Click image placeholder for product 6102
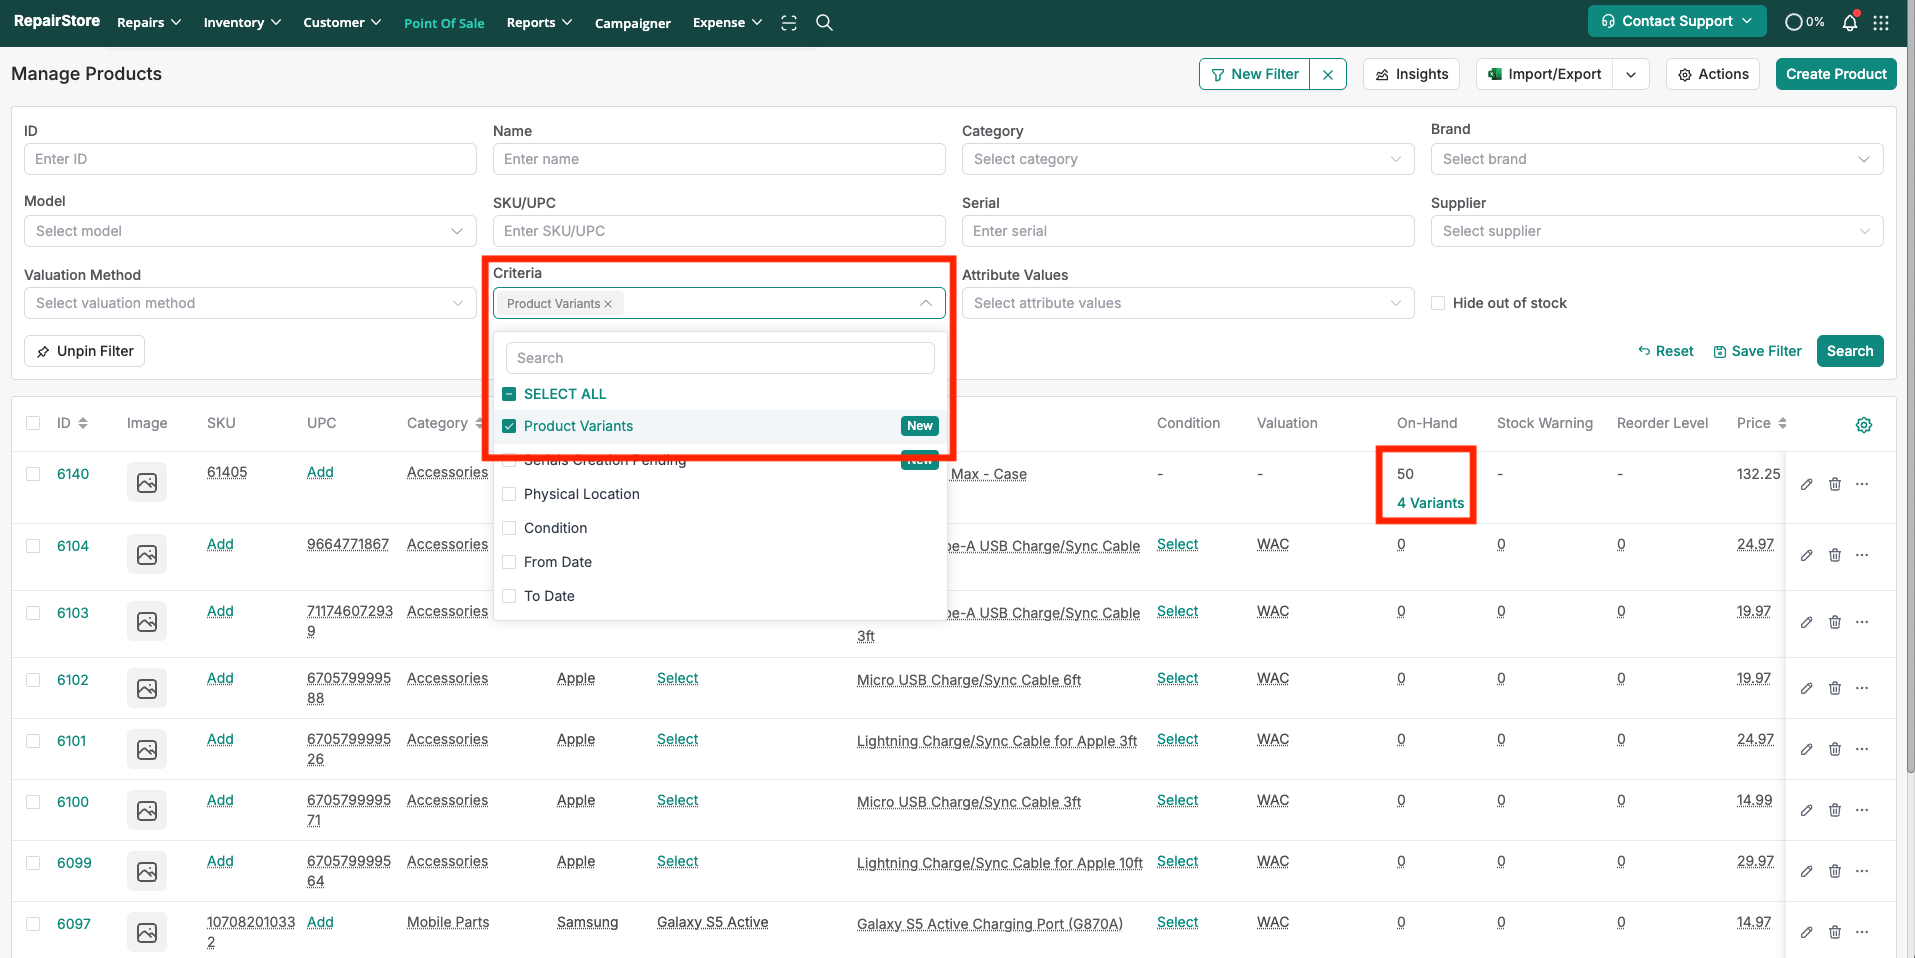1915x958 pixels. (x=147, y=688)
